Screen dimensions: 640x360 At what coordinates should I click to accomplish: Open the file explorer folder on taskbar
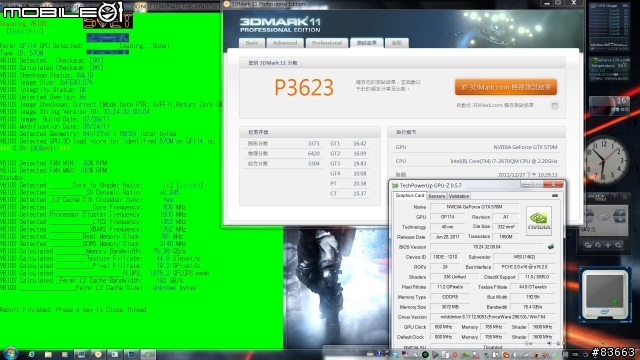pyautogui.click(x=48, y=354)
